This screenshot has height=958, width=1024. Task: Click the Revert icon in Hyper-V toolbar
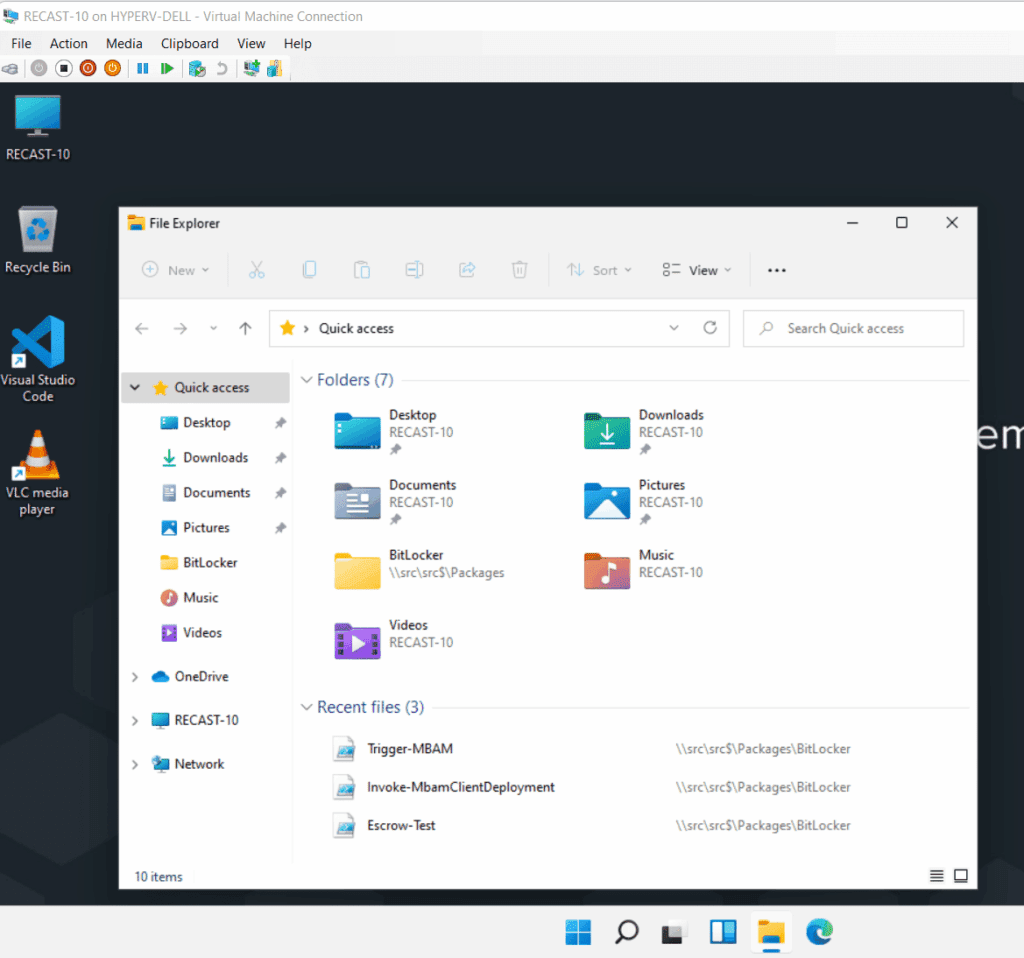220,68
